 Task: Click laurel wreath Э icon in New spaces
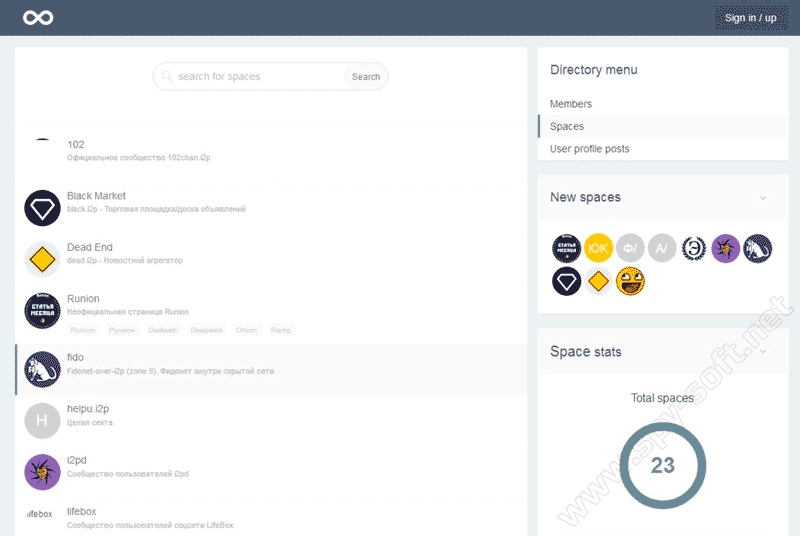[694, 248]
